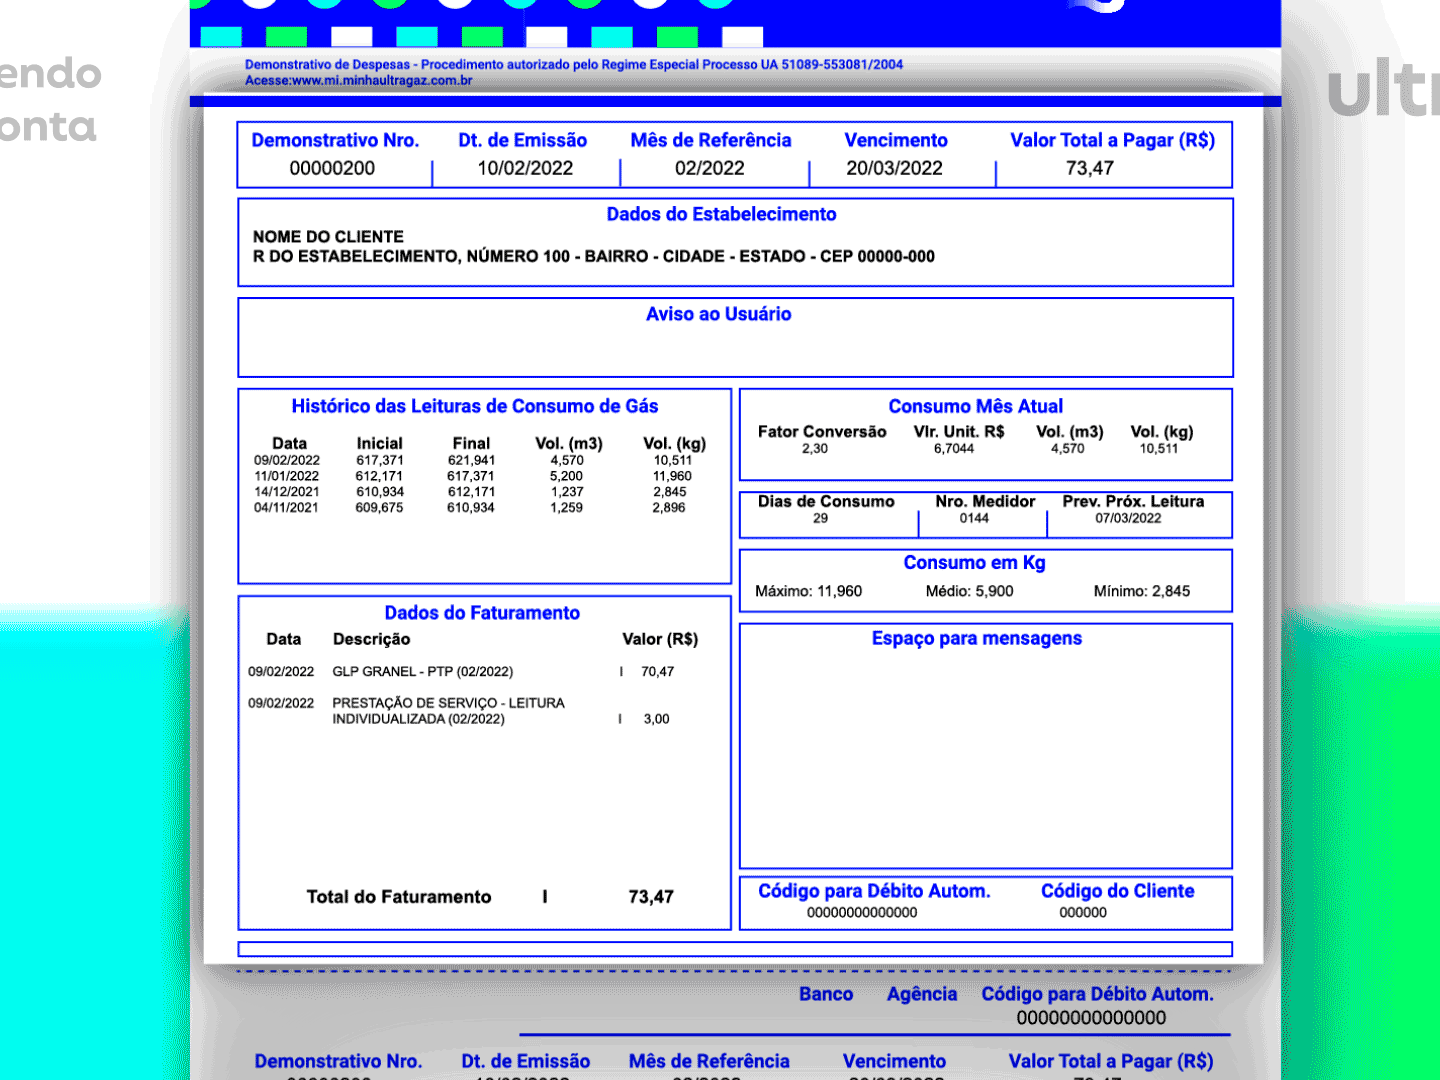Click the top Valor Total a Pagar amount
The width and height of the screenshot is (1440, 1080).
(x=1089, y=168)
